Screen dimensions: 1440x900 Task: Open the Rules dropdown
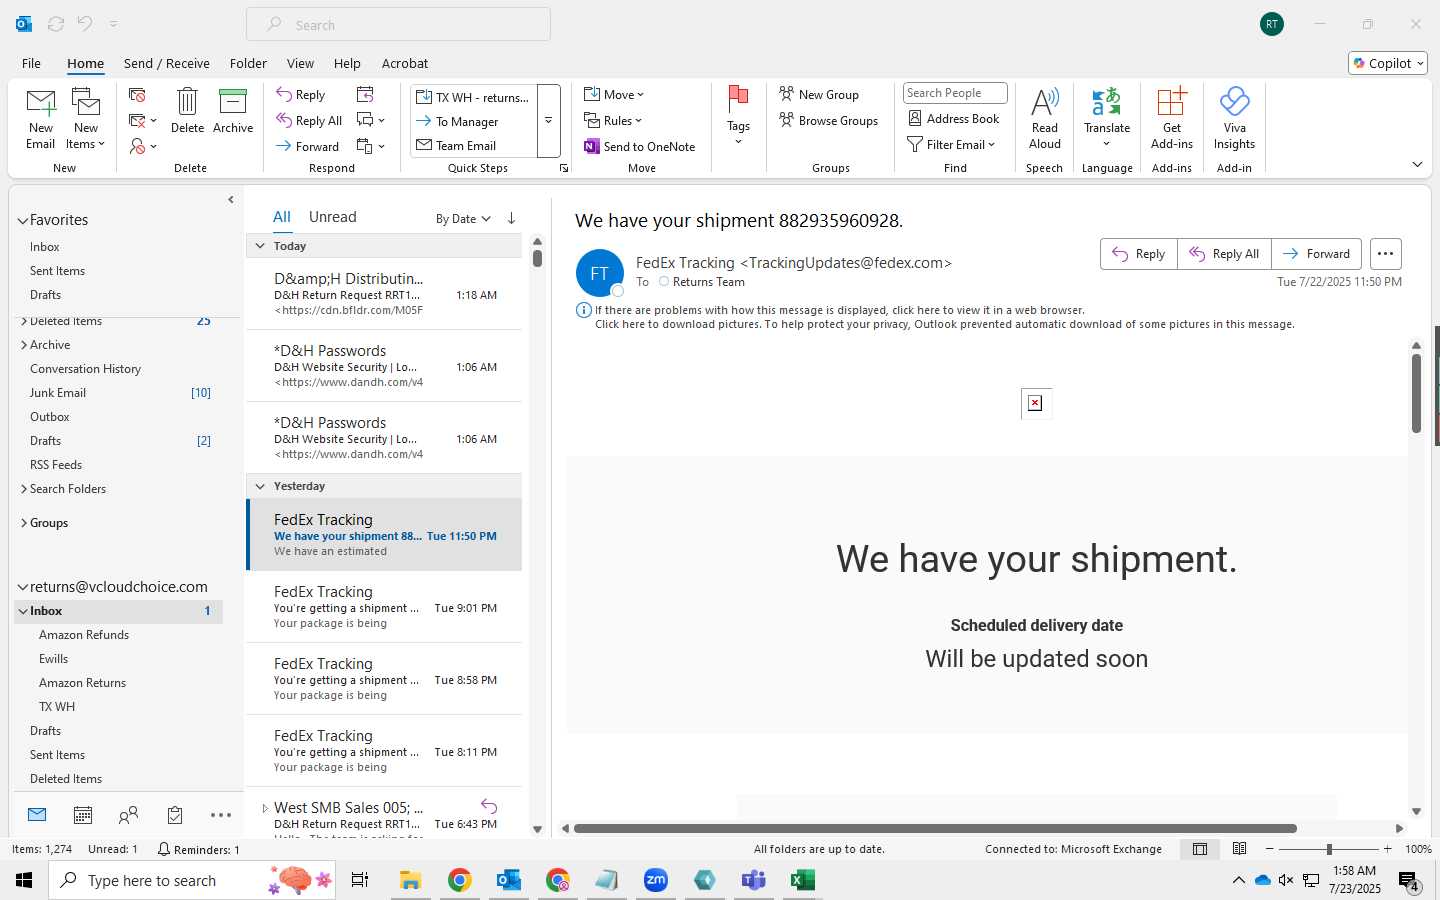pyautogui.click(x=613, y=121)
